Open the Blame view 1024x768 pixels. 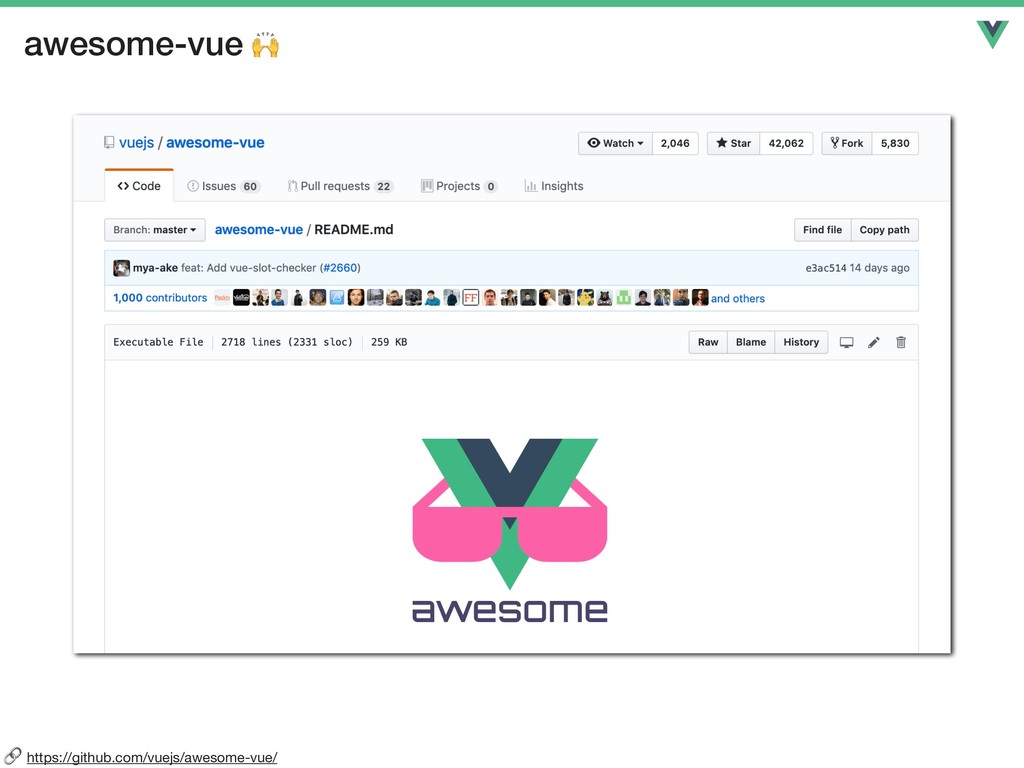pos(750,342)
